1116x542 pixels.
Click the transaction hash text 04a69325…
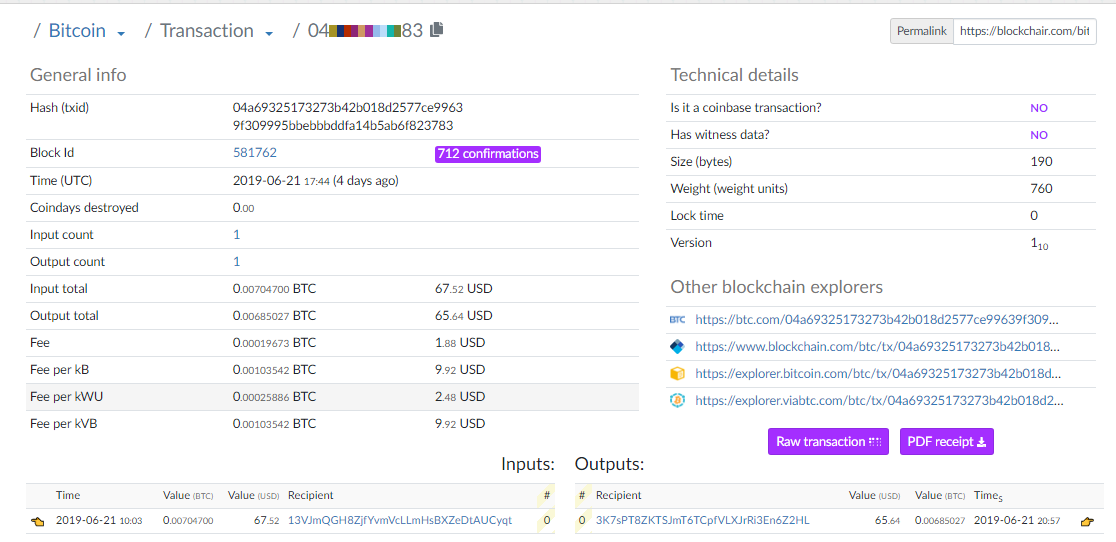tap(348, 117)
